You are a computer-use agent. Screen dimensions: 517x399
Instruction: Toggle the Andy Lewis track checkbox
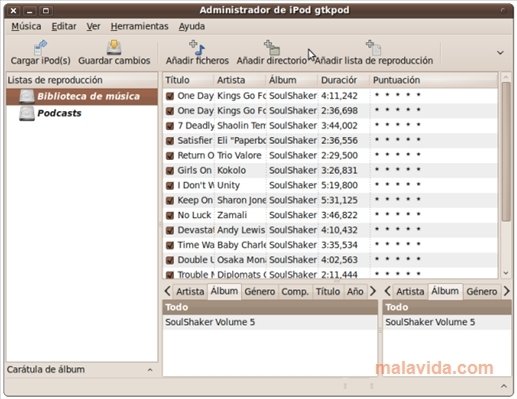(x=170, y=230)
